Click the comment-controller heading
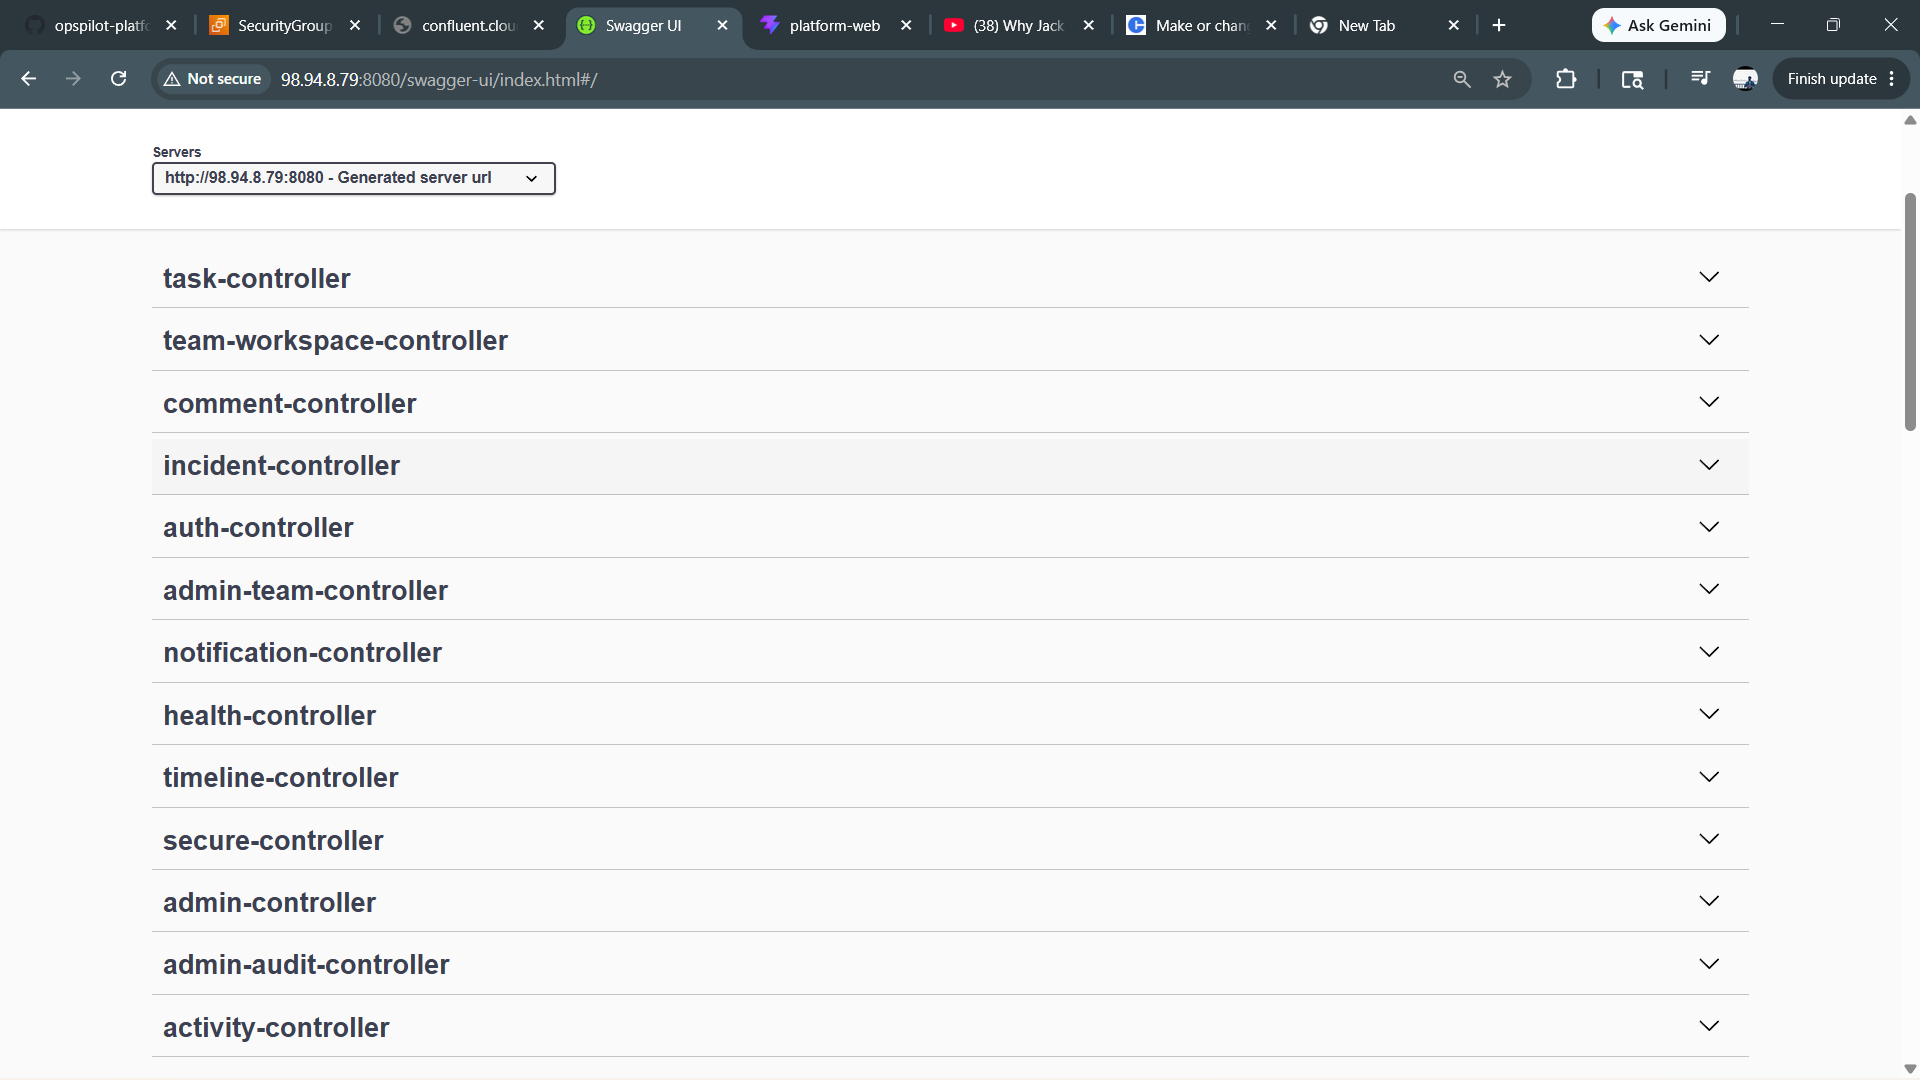Screen dimensions: 1920x1080 [290, 404]
